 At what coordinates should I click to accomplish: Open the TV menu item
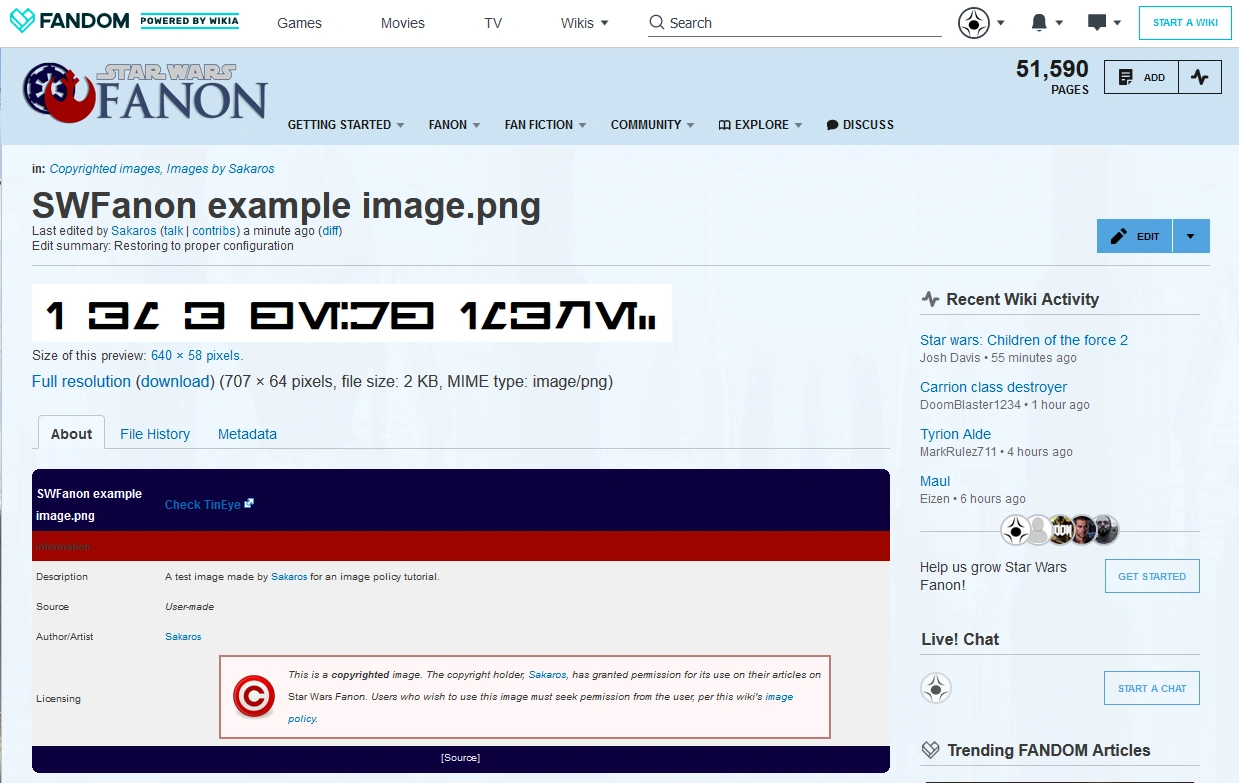[x=493, y=23]
